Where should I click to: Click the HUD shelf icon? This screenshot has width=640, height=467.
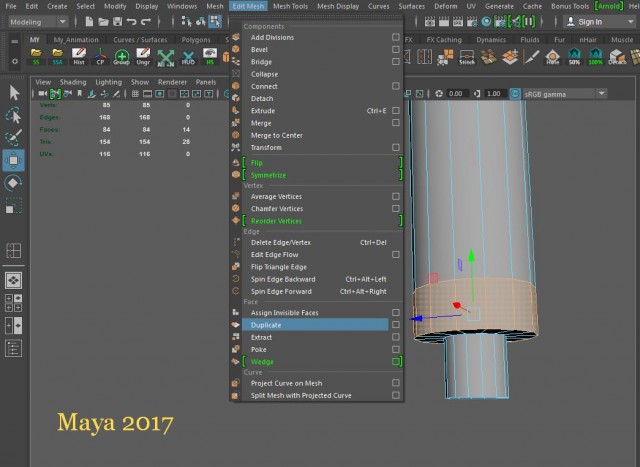188,57
